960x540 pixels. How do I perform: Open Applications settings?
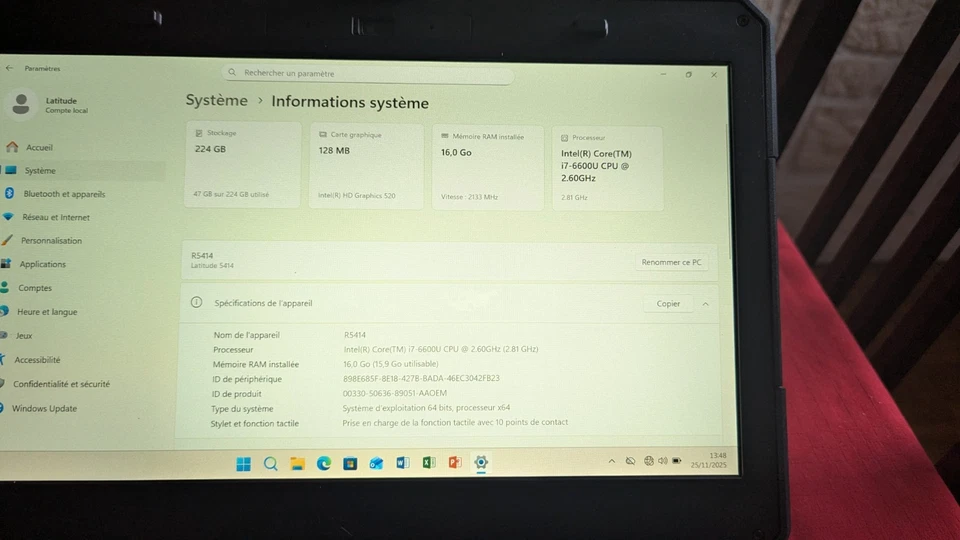(x=42, y=264)
